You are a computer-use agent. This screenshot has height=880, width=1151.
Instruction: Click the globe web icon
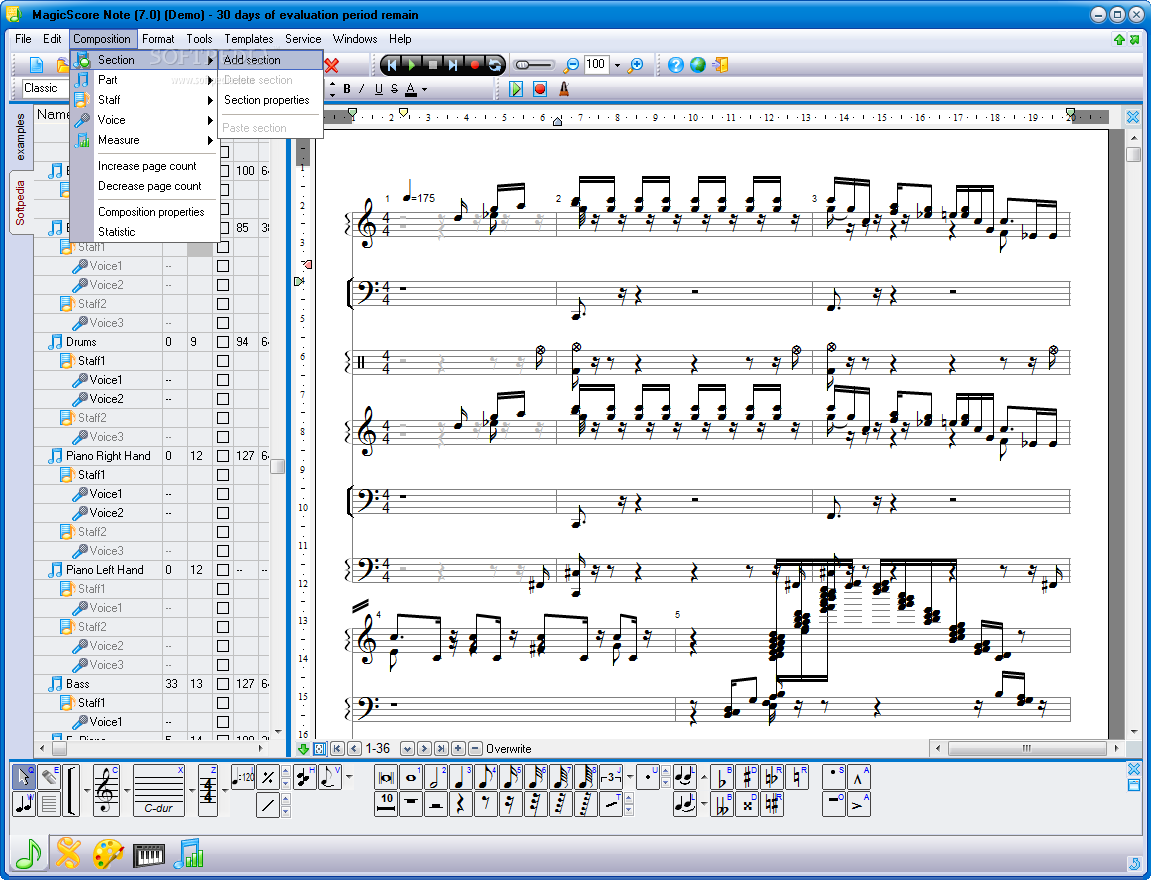pyautogui.click(x=697, y=65)
